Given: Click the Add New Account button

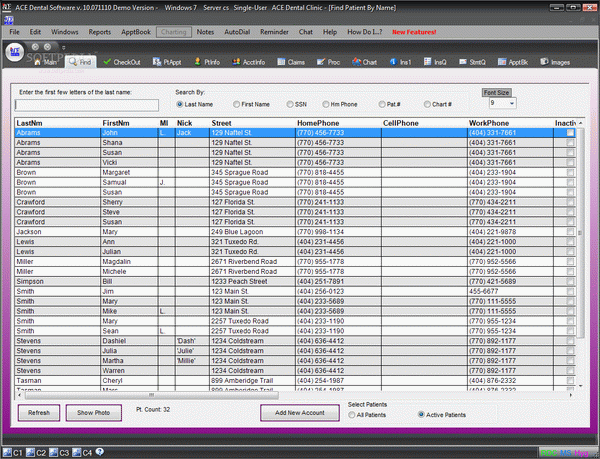Looking at the screenshot, I should 299,412.
